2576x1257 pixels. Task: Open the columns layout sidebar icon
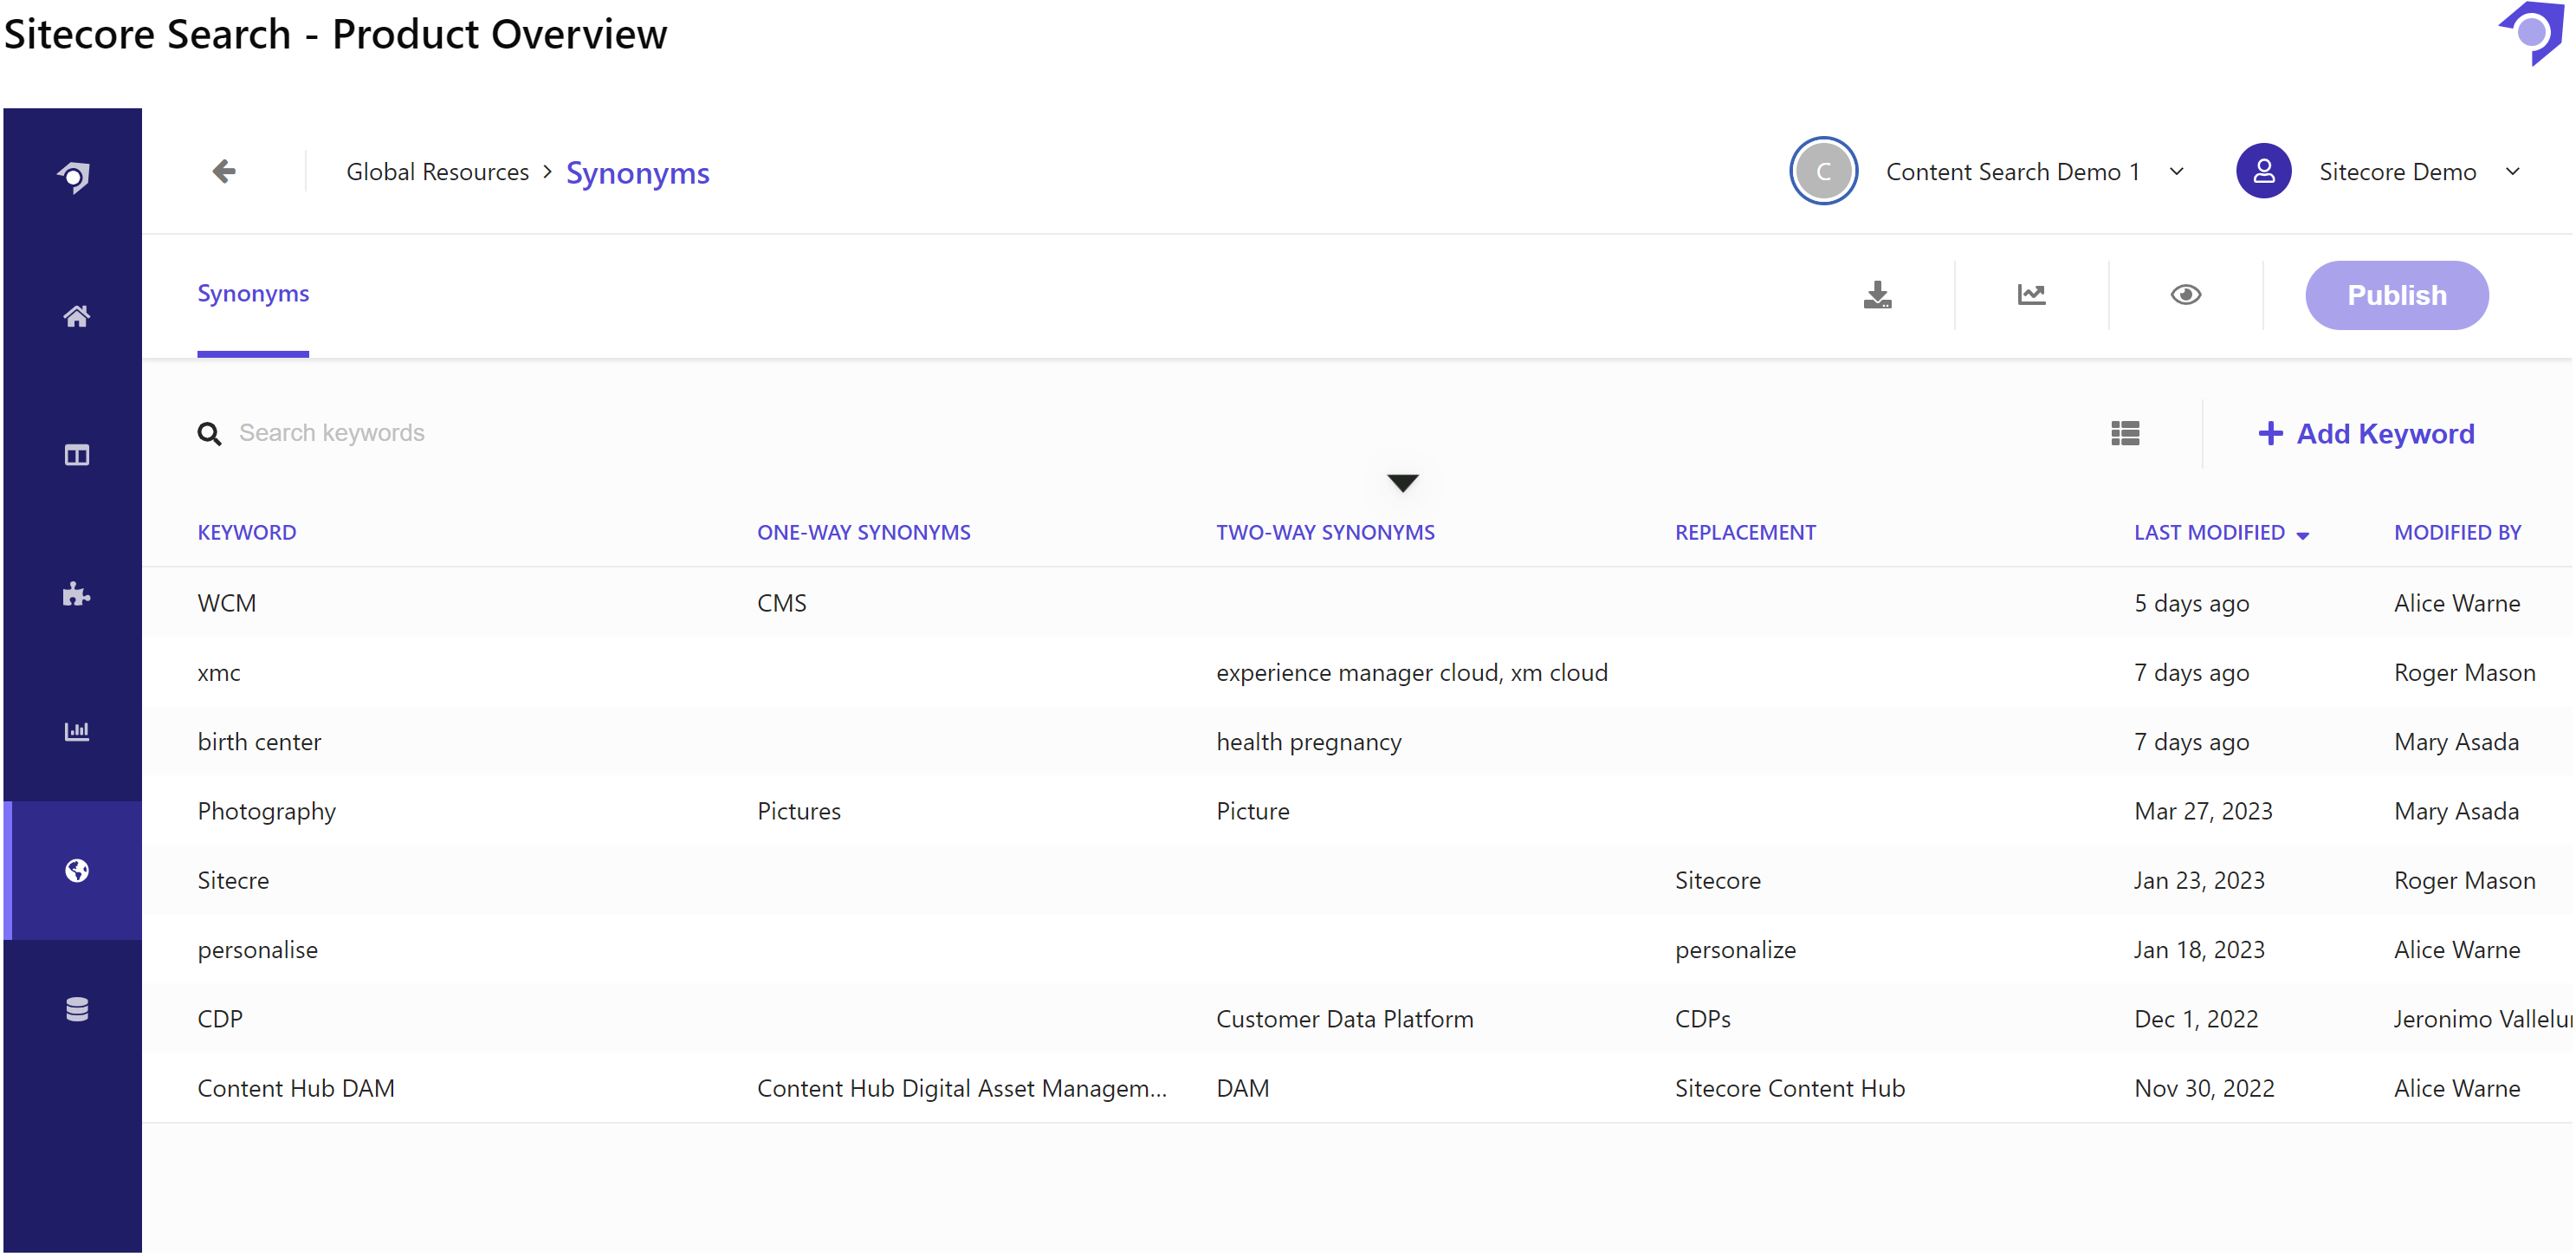[76, 455]
